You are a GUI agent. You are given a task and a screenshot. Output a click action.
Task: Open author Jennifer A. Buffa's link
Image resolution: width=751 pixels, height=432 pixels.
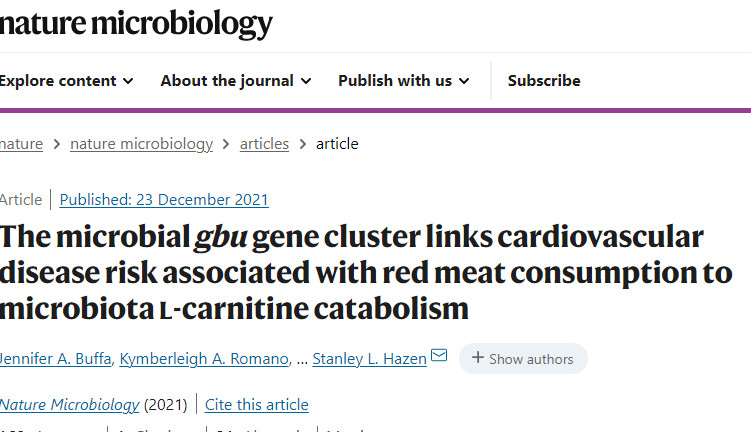[56, 359]
